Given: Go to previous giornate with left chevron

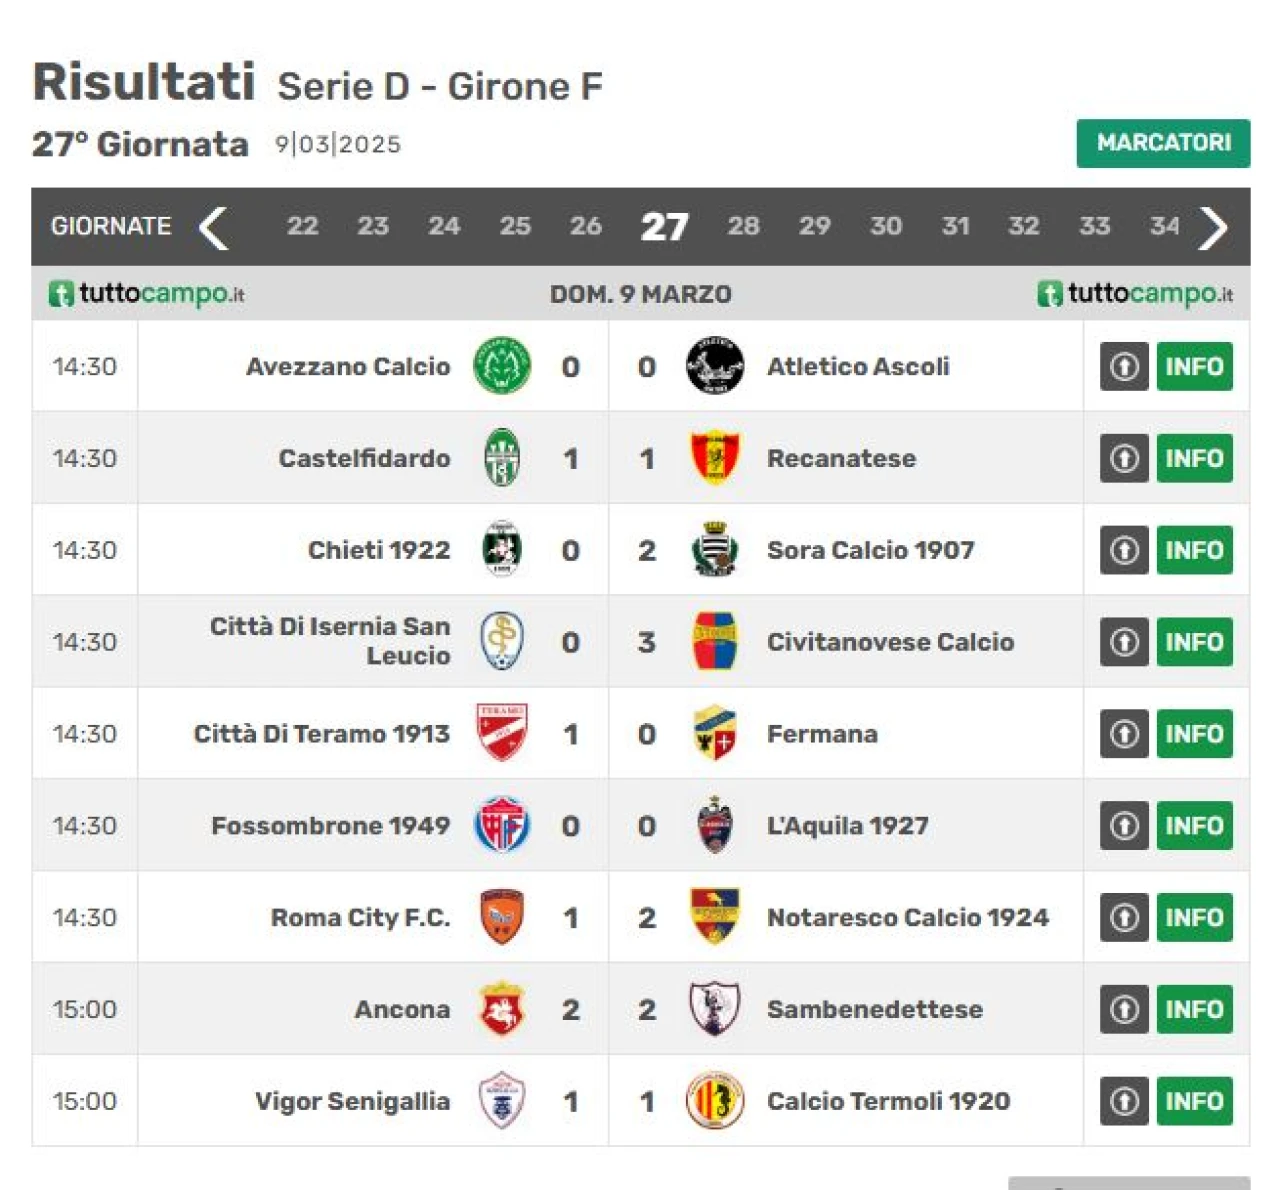Looking at the screenshot, I should pyautogui.click(x=213, y=227).
